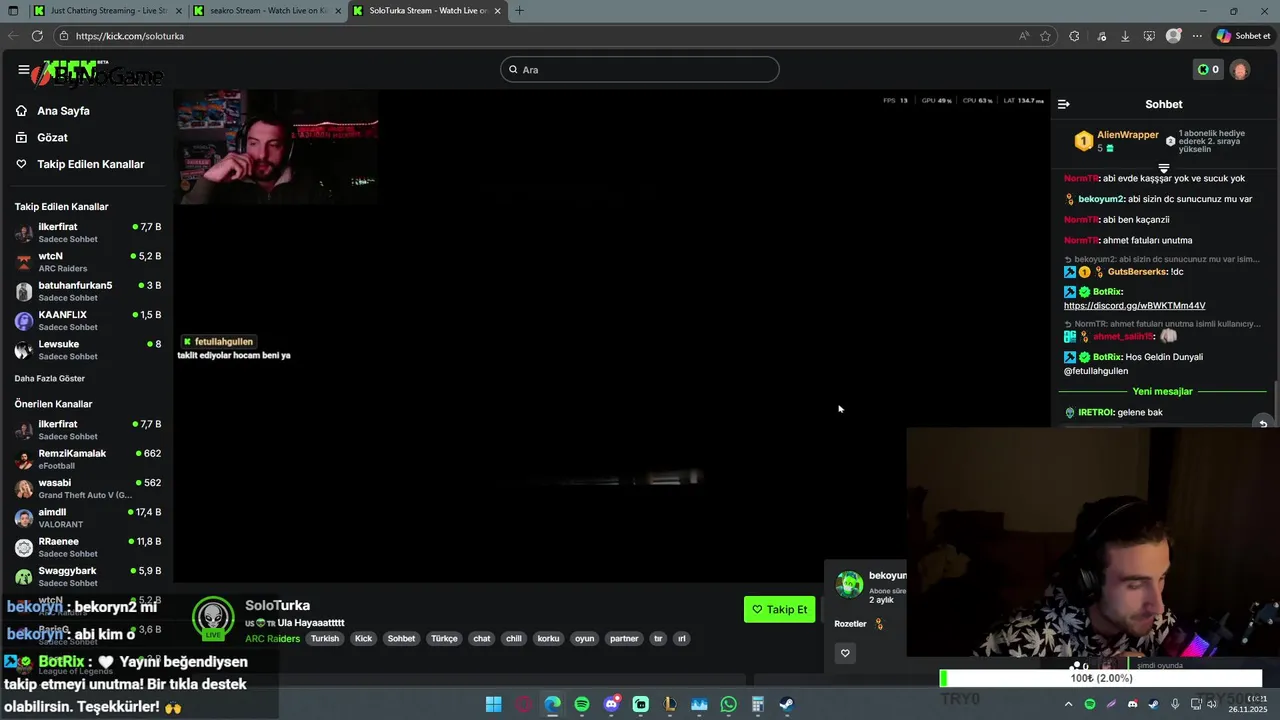Viewport: 1280px width, 720px height.
Task: Open Calculator from taskbar
Action: [x=758, y=705]
